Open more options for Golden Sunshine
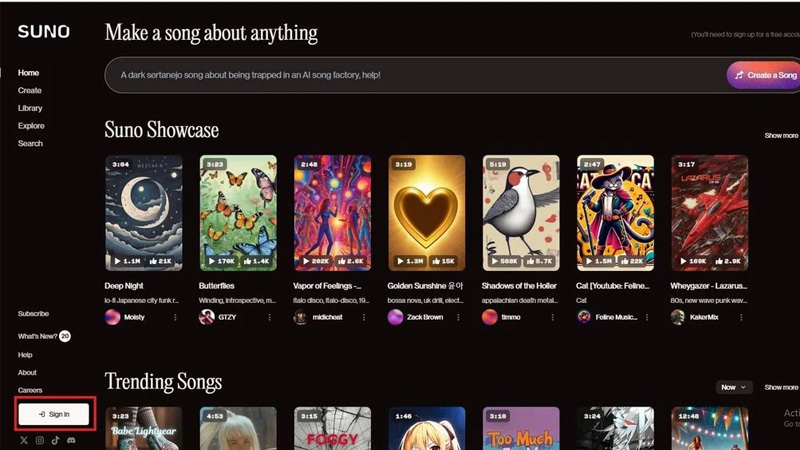Screen dimensions: 800x450 [458, 317]
